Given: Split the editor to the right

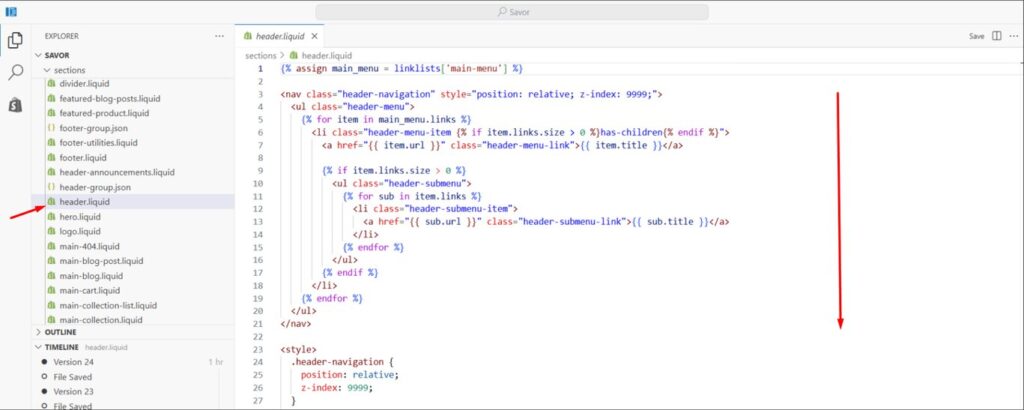Looking at the screenshot, I should tap(997, 36).
